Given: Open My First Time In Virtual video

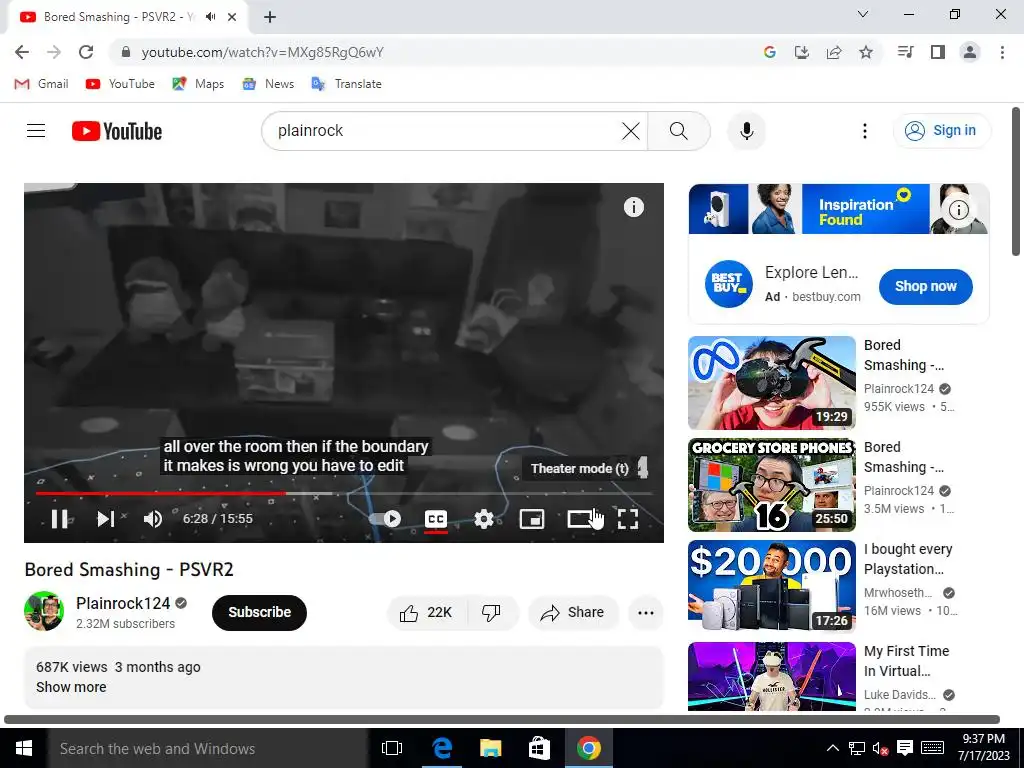Looking at the screenshot, I should pos(906,661).
